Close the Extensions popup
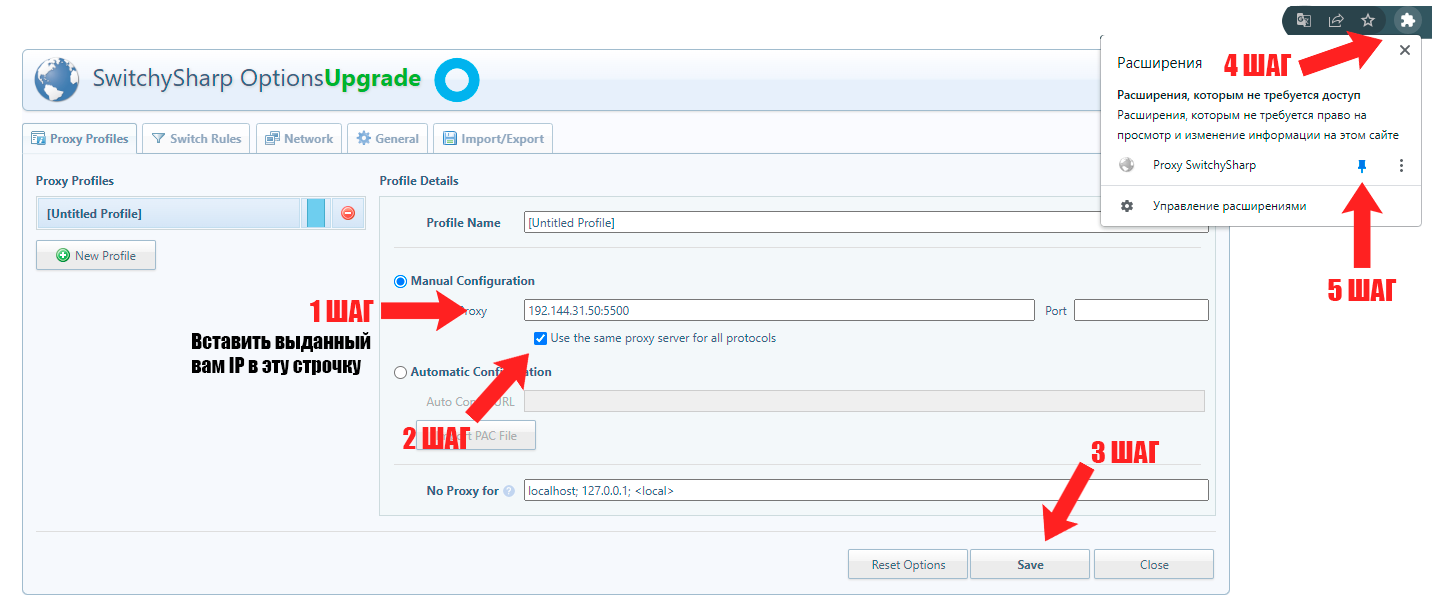 coord(1405,50)
